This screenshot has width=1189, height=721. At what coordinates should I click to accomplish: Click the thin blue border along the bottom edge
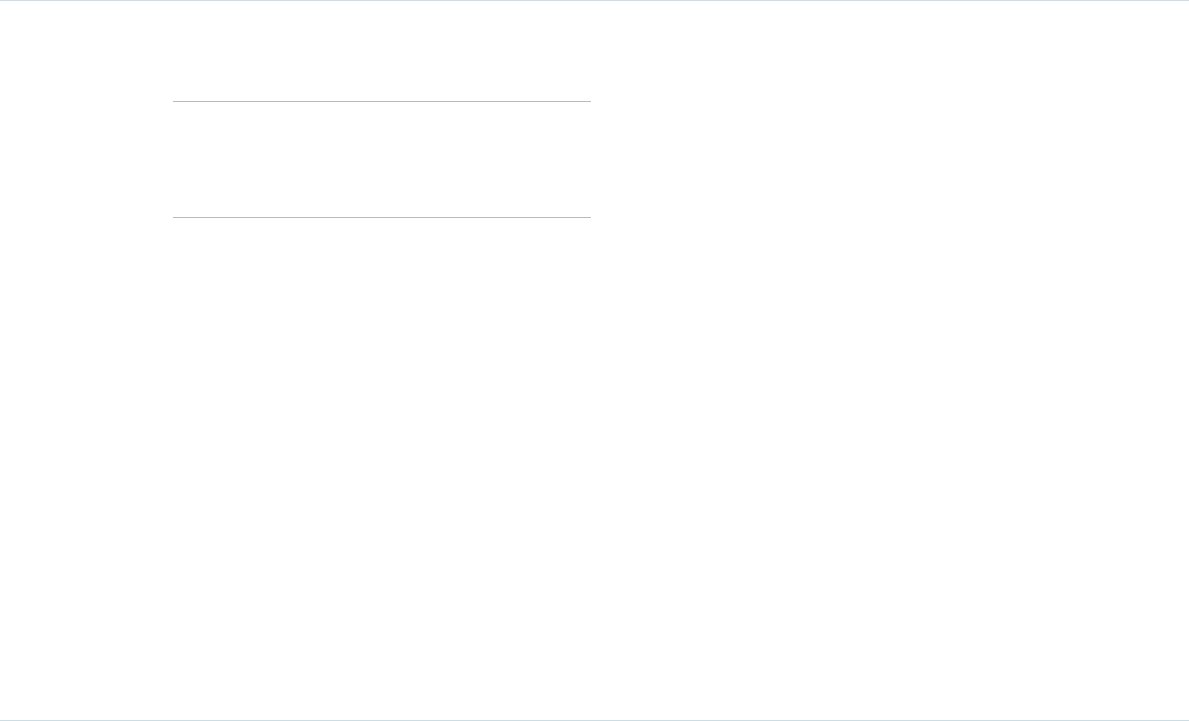pos(594,719)
